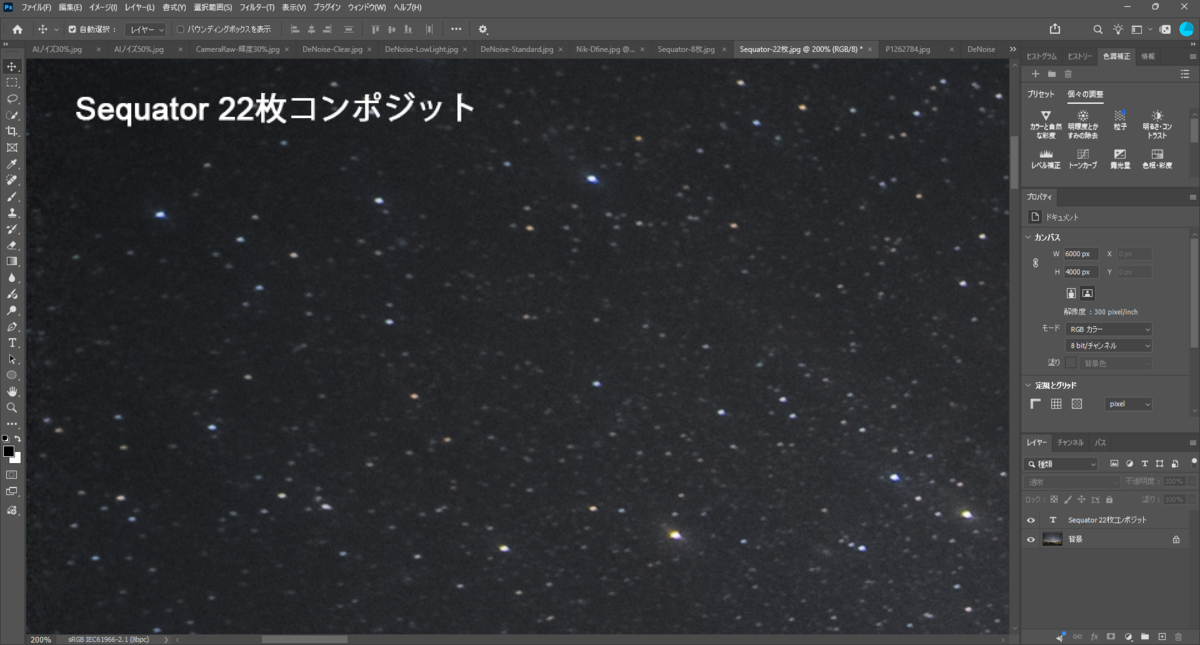
Task: Select the Crop tool
Action: pyautogui.click(x=12, y=131)
